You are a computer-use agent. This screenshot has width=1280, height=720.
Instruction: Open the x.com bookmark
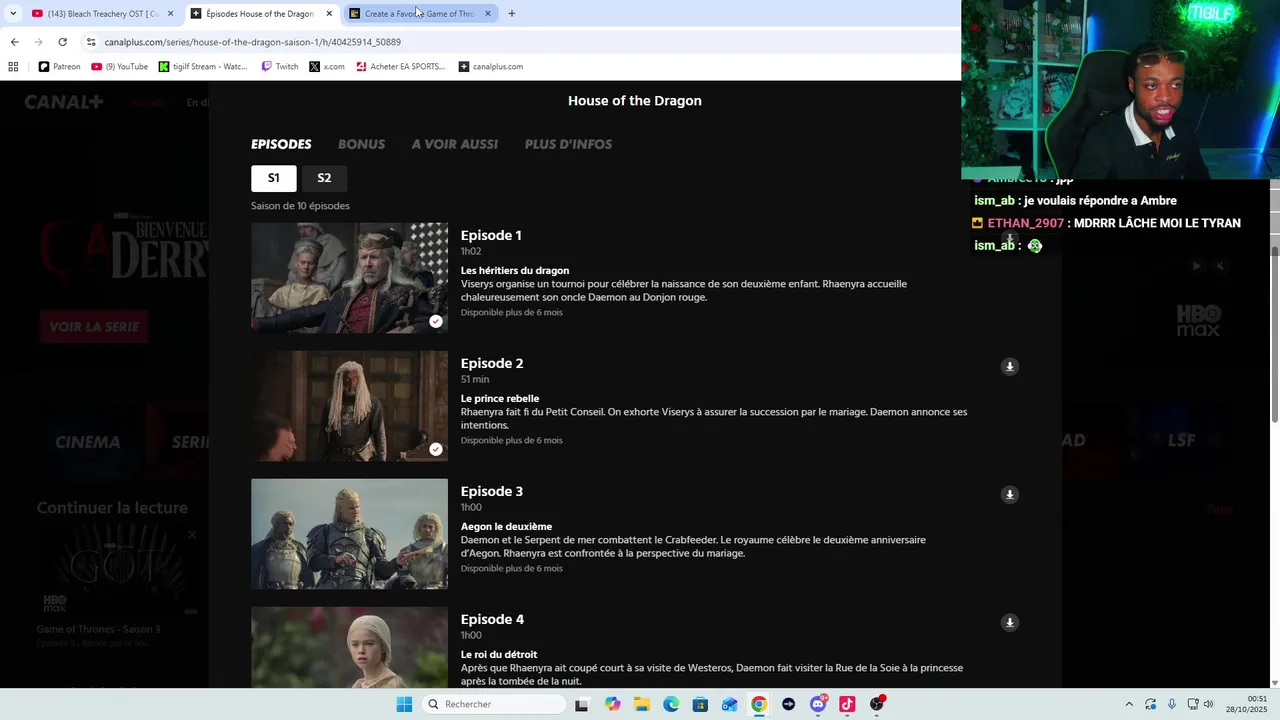click(327, 67)
